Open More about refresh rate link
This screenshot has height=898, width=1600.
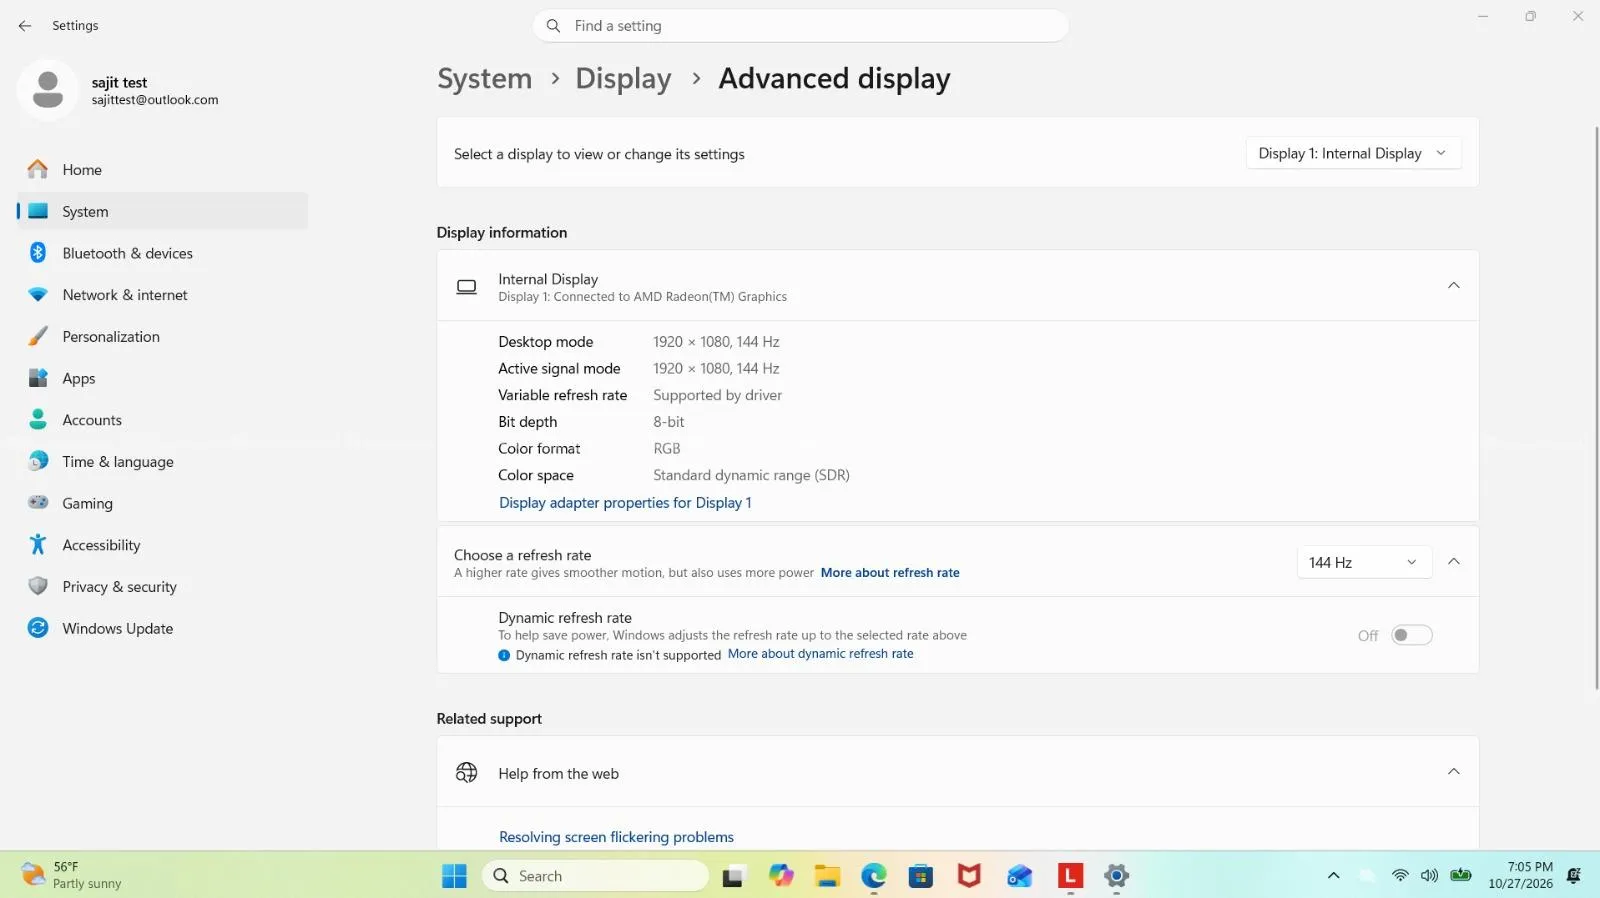(x=890, y=573)
